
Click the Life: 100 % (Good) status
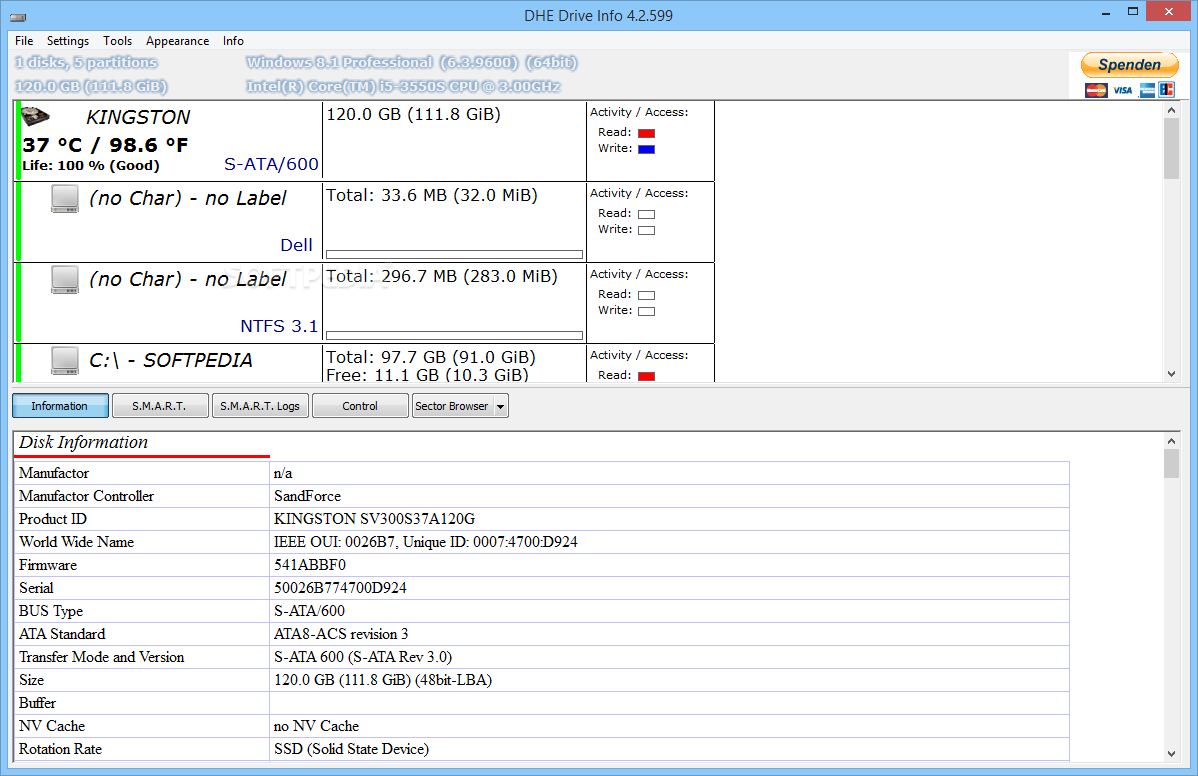[91, 166]
